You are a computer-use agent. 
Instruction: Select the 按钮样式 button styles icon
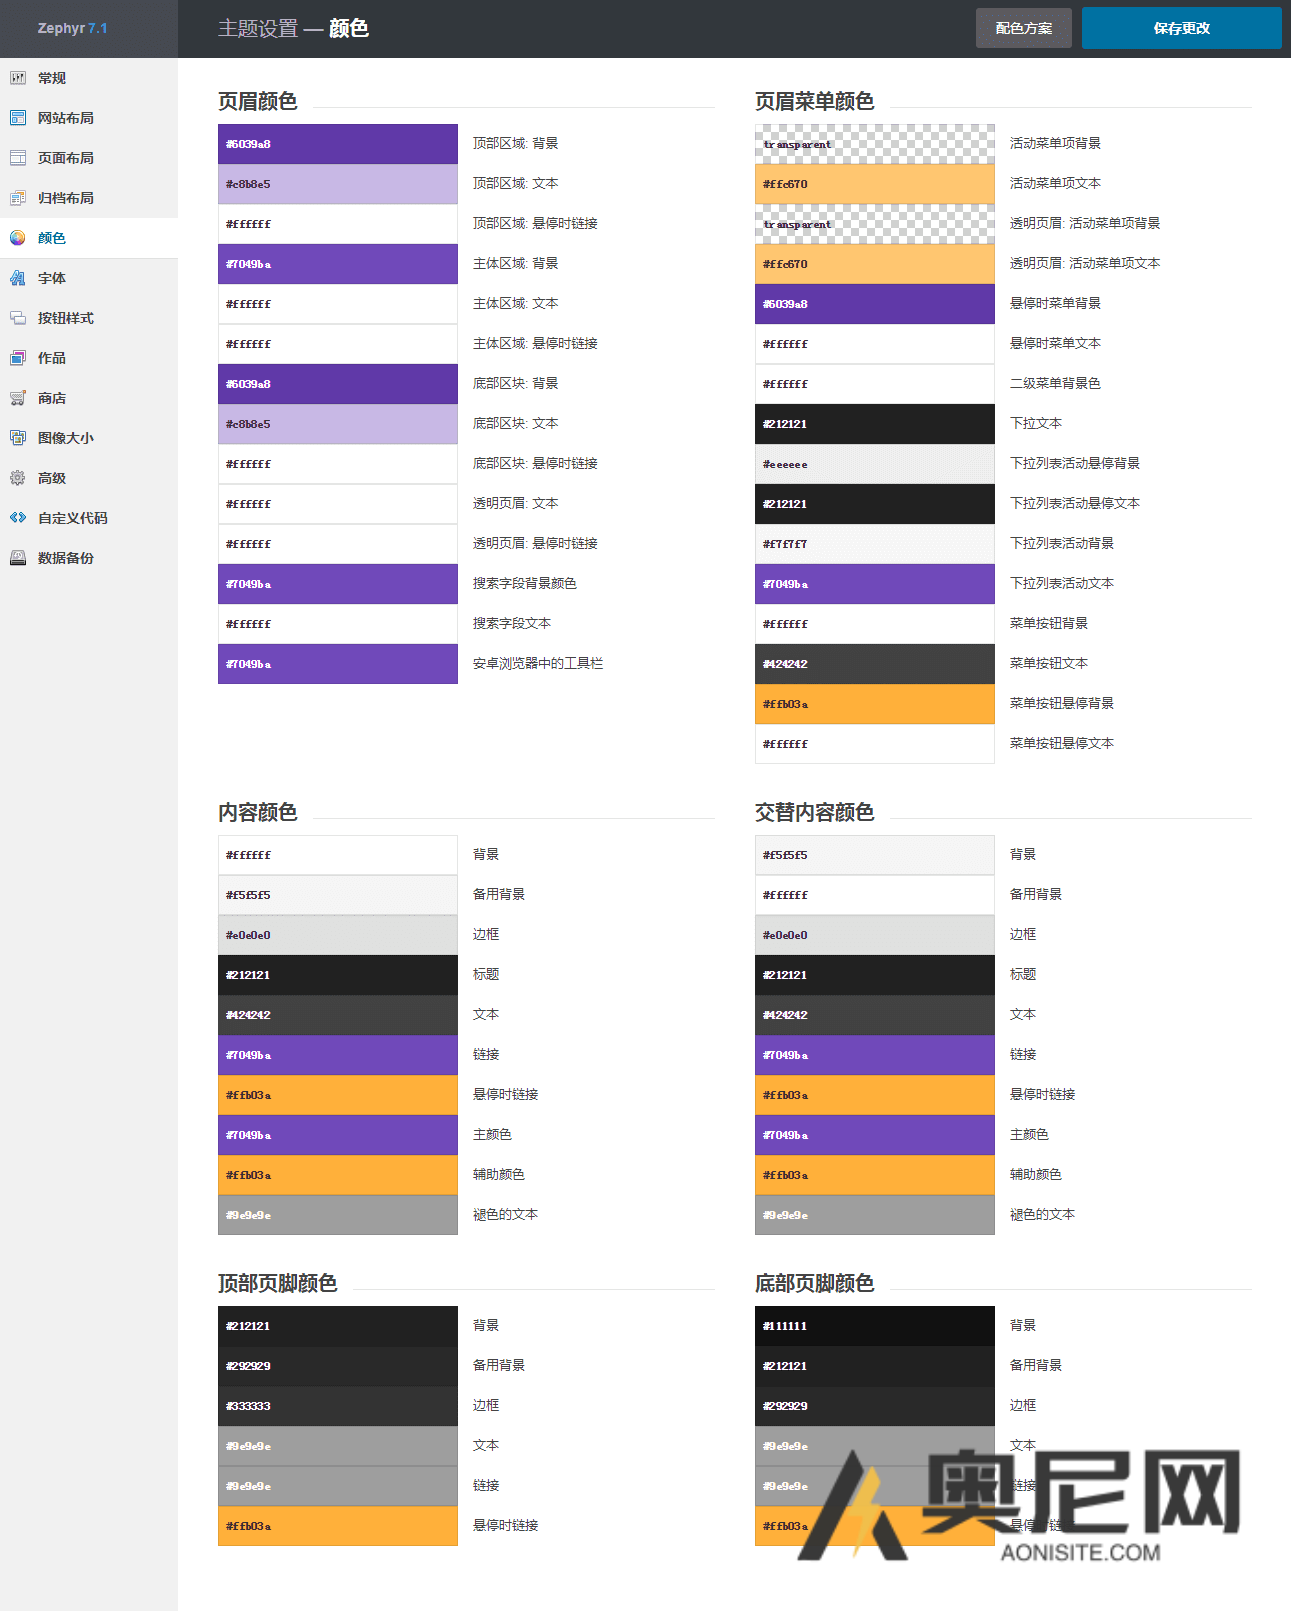click(x=18, y=318)
